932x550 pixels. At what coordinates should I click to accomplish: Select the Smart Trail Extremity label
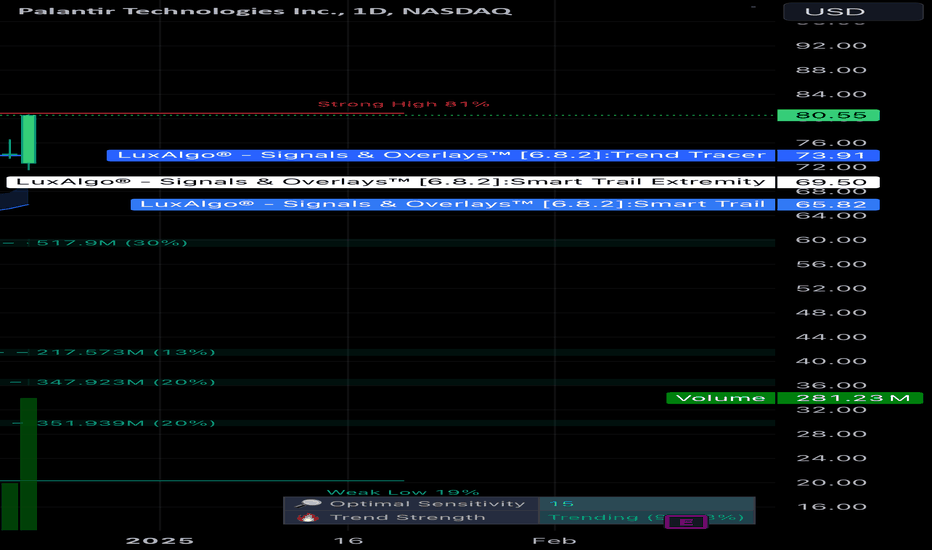click(x=391, y=182)
